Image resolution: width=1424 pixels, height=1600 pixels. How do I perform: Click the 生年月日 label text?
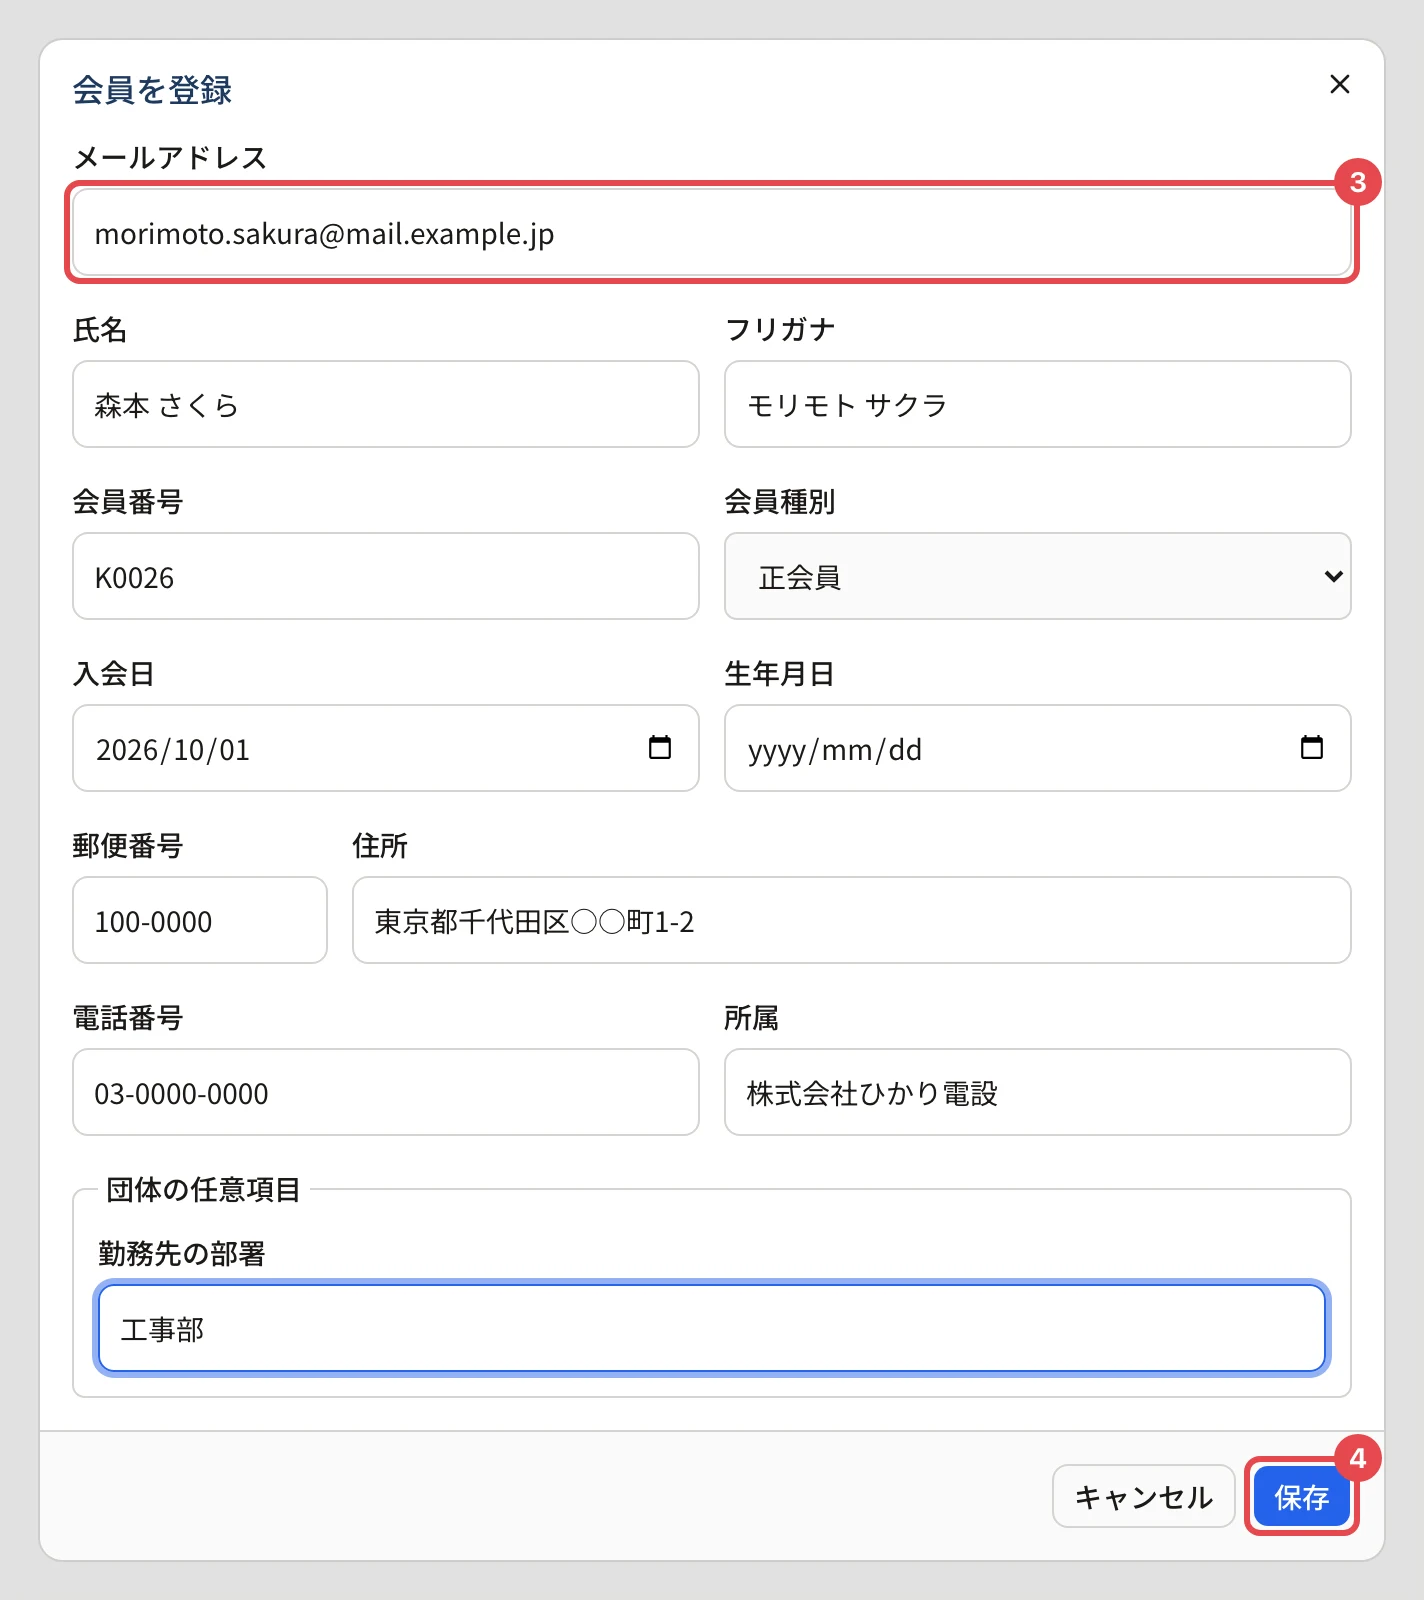[x=780, y=674]
